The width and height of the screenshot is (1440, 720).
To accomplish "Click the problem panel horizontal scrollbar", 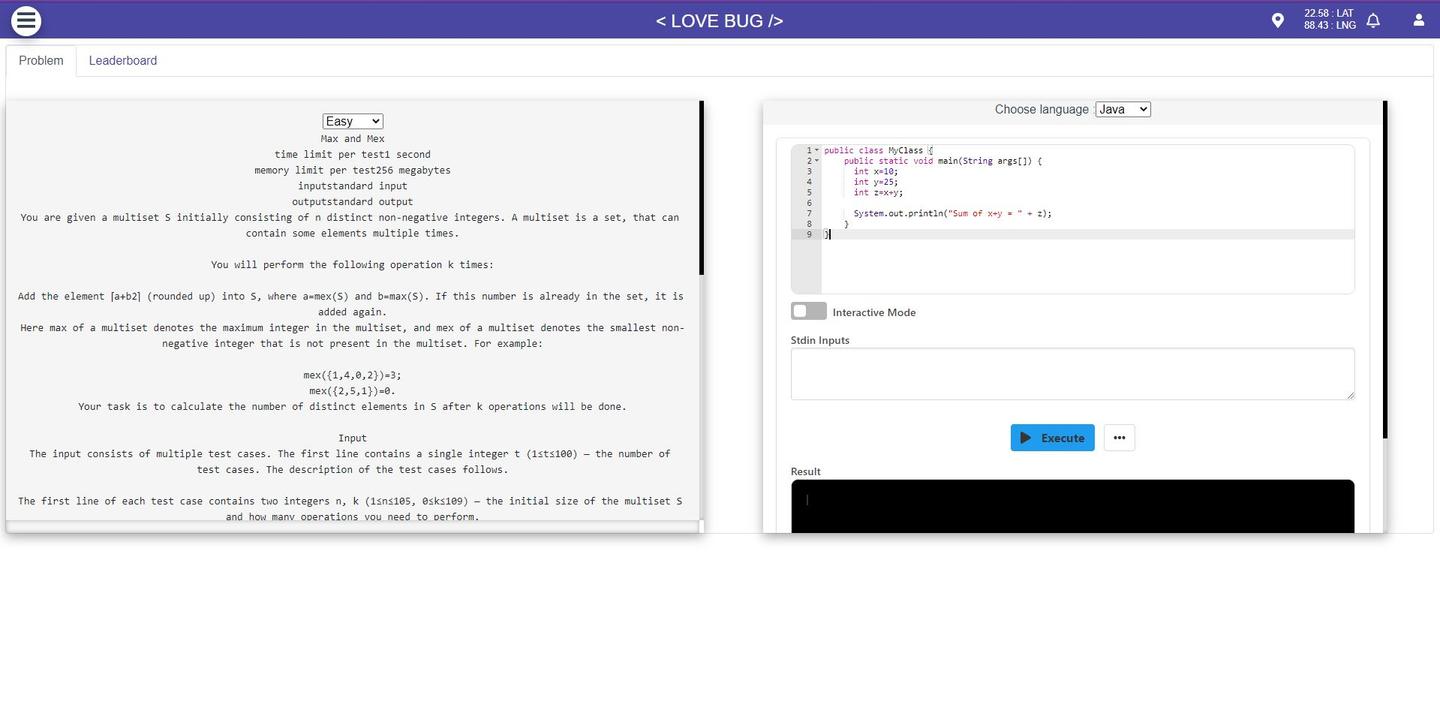I will pos(352,526).
